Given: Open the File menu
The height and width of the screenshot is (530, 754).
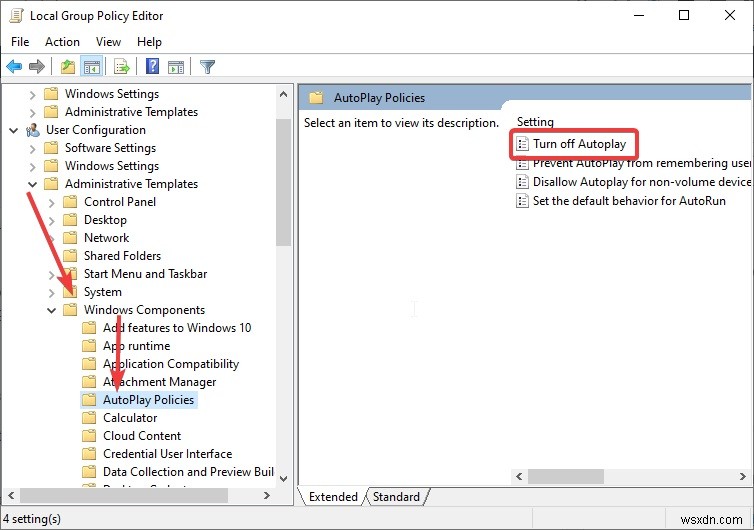Looking at the screenshot, I should pos(20,42).
